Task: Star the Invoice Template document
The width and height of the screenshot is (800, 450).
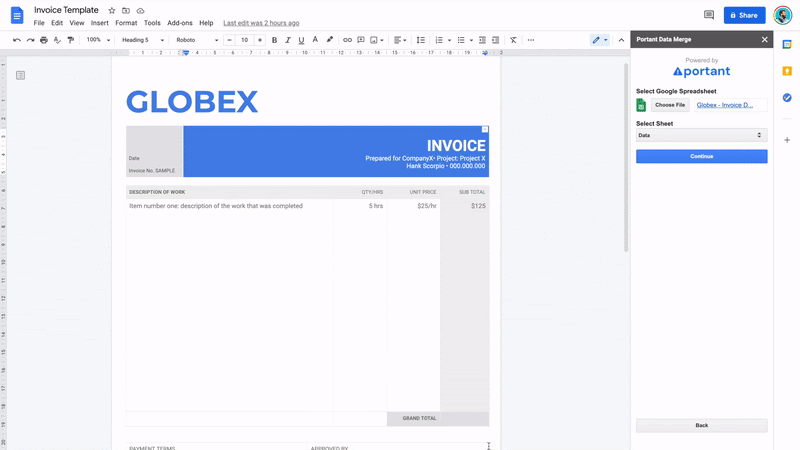Action: 112,10
